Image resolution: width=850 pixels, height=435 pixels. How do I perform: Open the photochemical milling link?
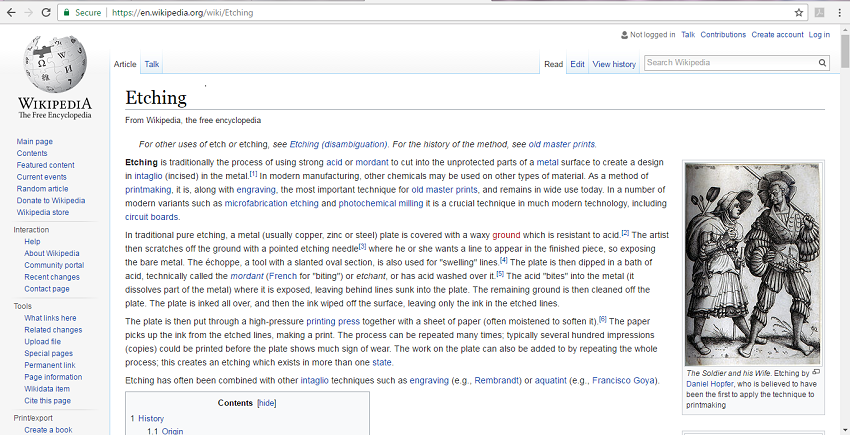381,203
